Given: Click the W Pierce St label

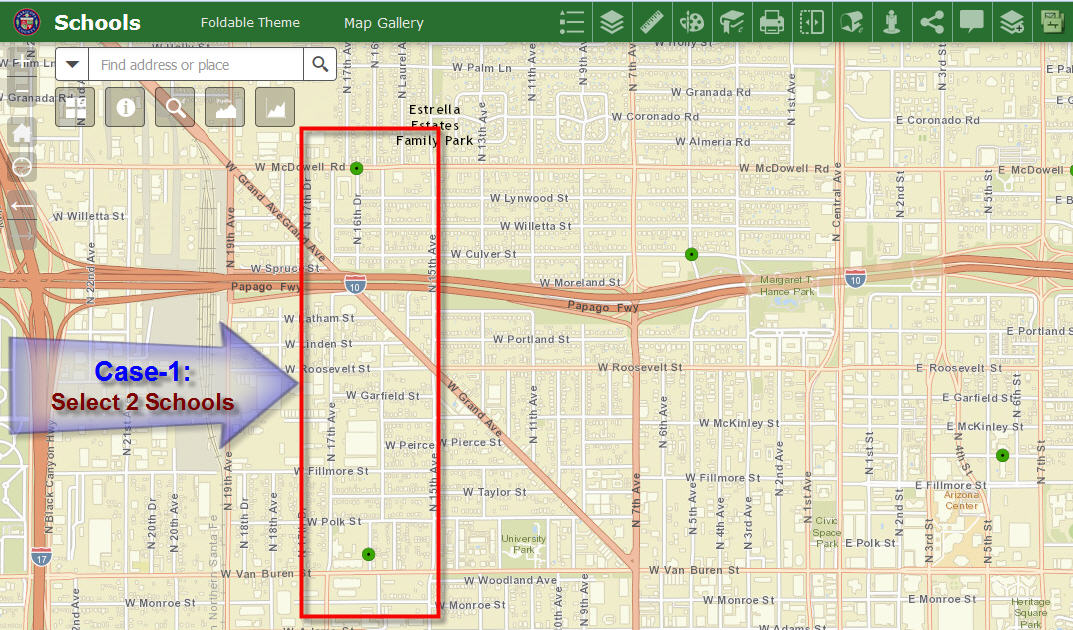Looking at the screenshot, I should 470,443.
